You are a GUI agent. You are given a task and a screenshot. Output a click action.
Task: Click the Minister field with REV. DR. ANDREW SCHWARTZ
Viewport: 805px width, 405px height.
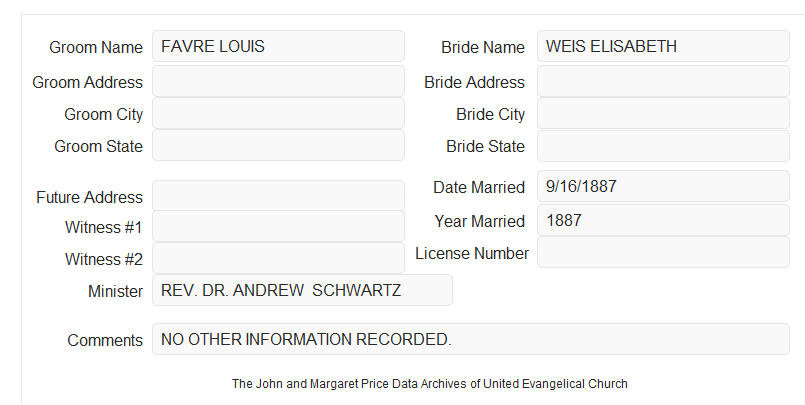[x=302, y=290]
